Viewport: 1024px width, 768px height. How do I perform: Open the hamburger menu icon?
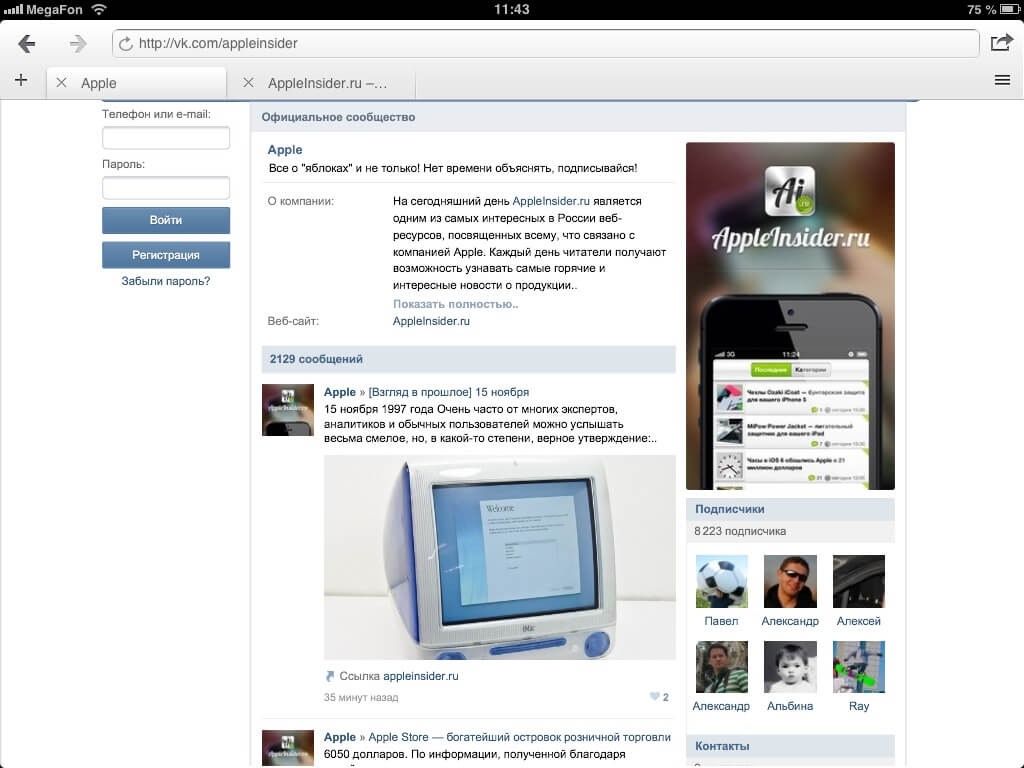(x=1002, y=81)
